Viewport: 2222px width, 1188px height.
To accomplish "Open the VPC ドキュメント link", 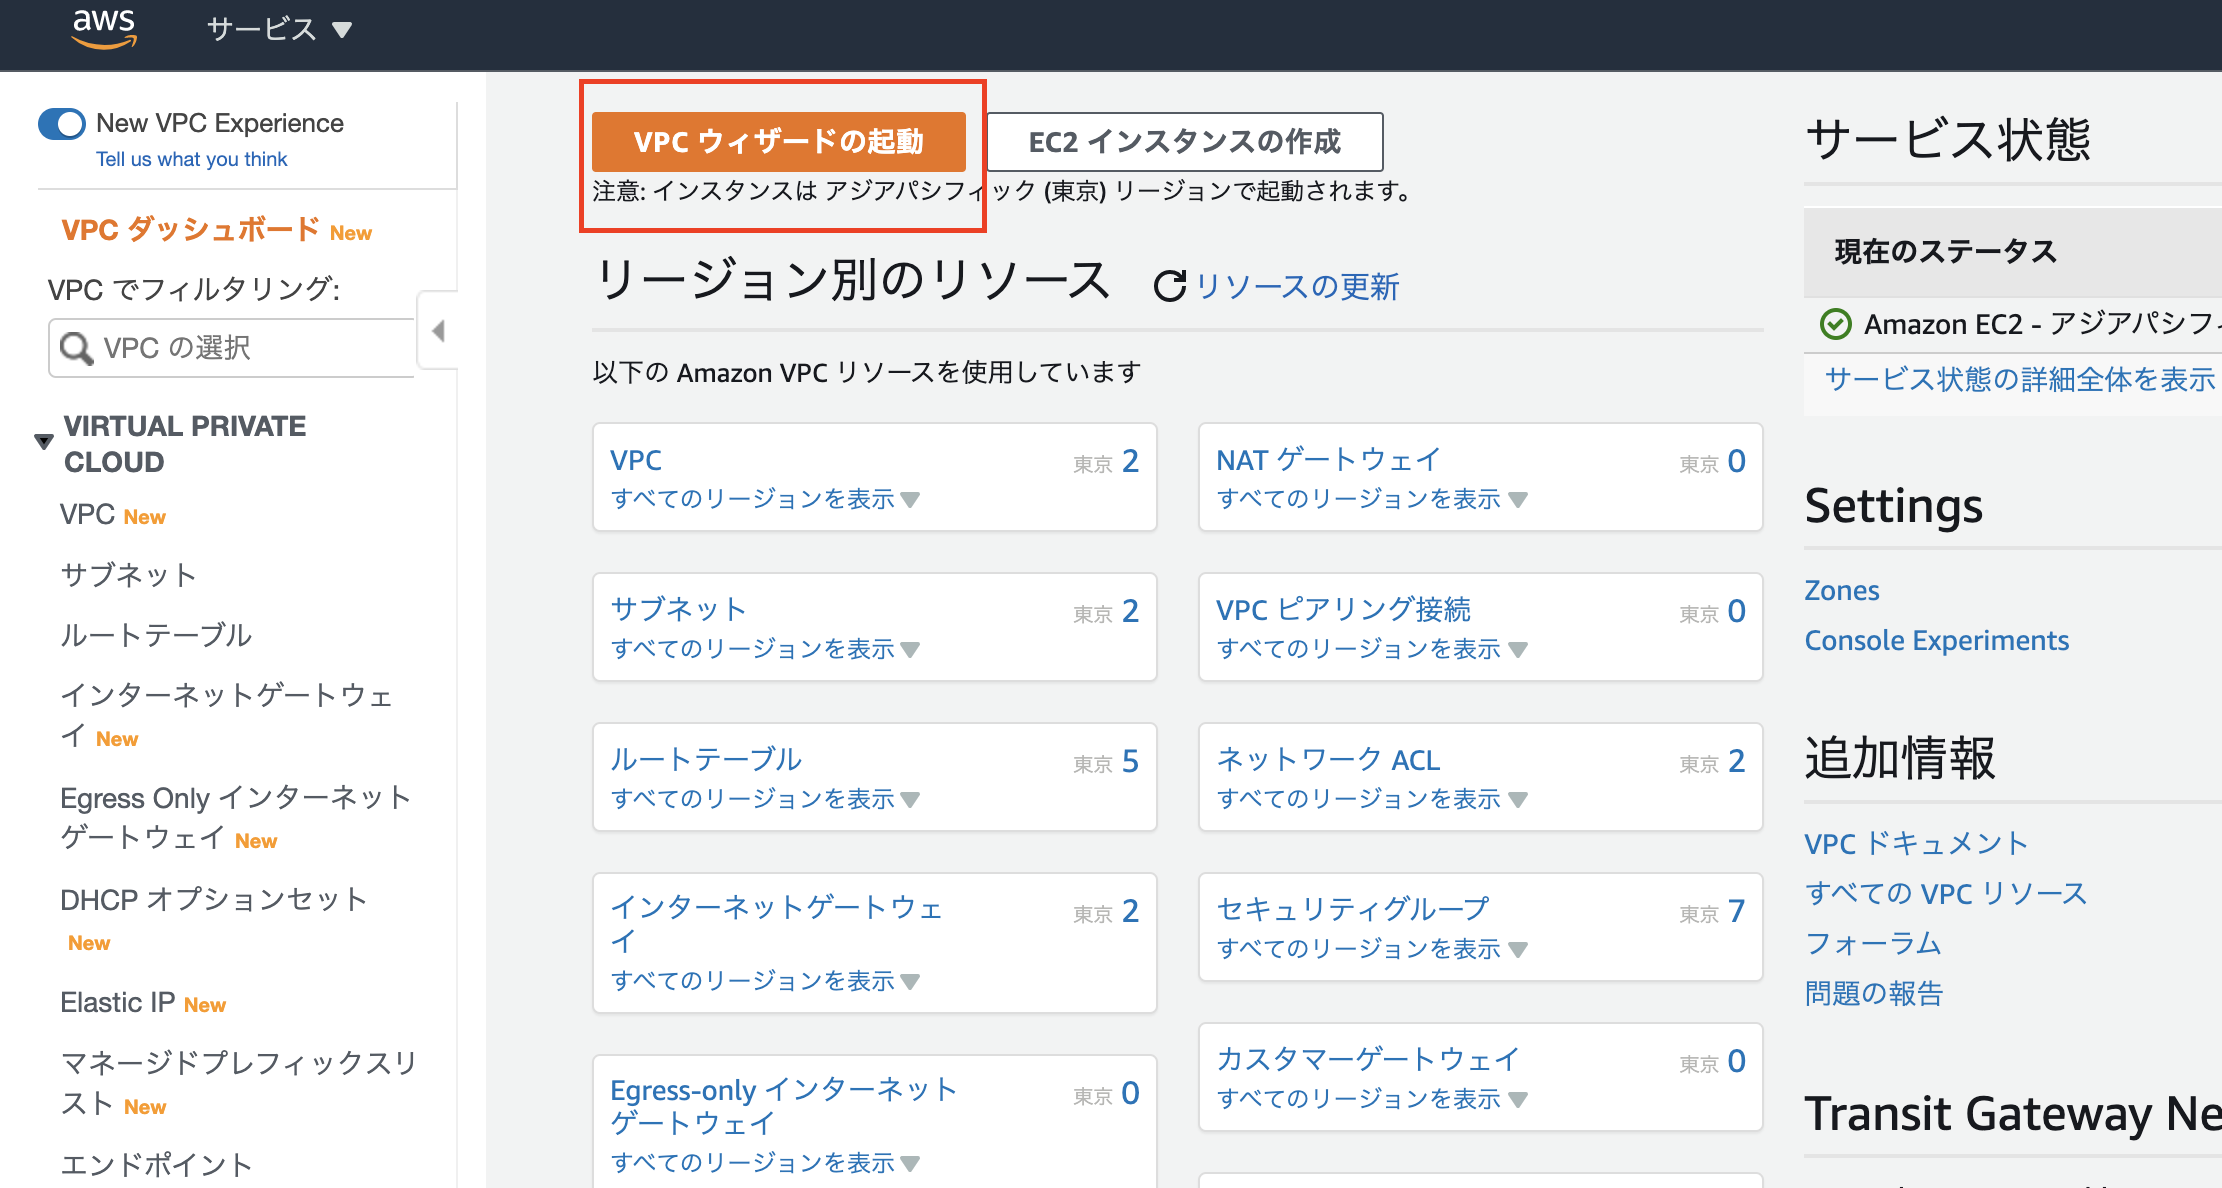I will 1915,843.
